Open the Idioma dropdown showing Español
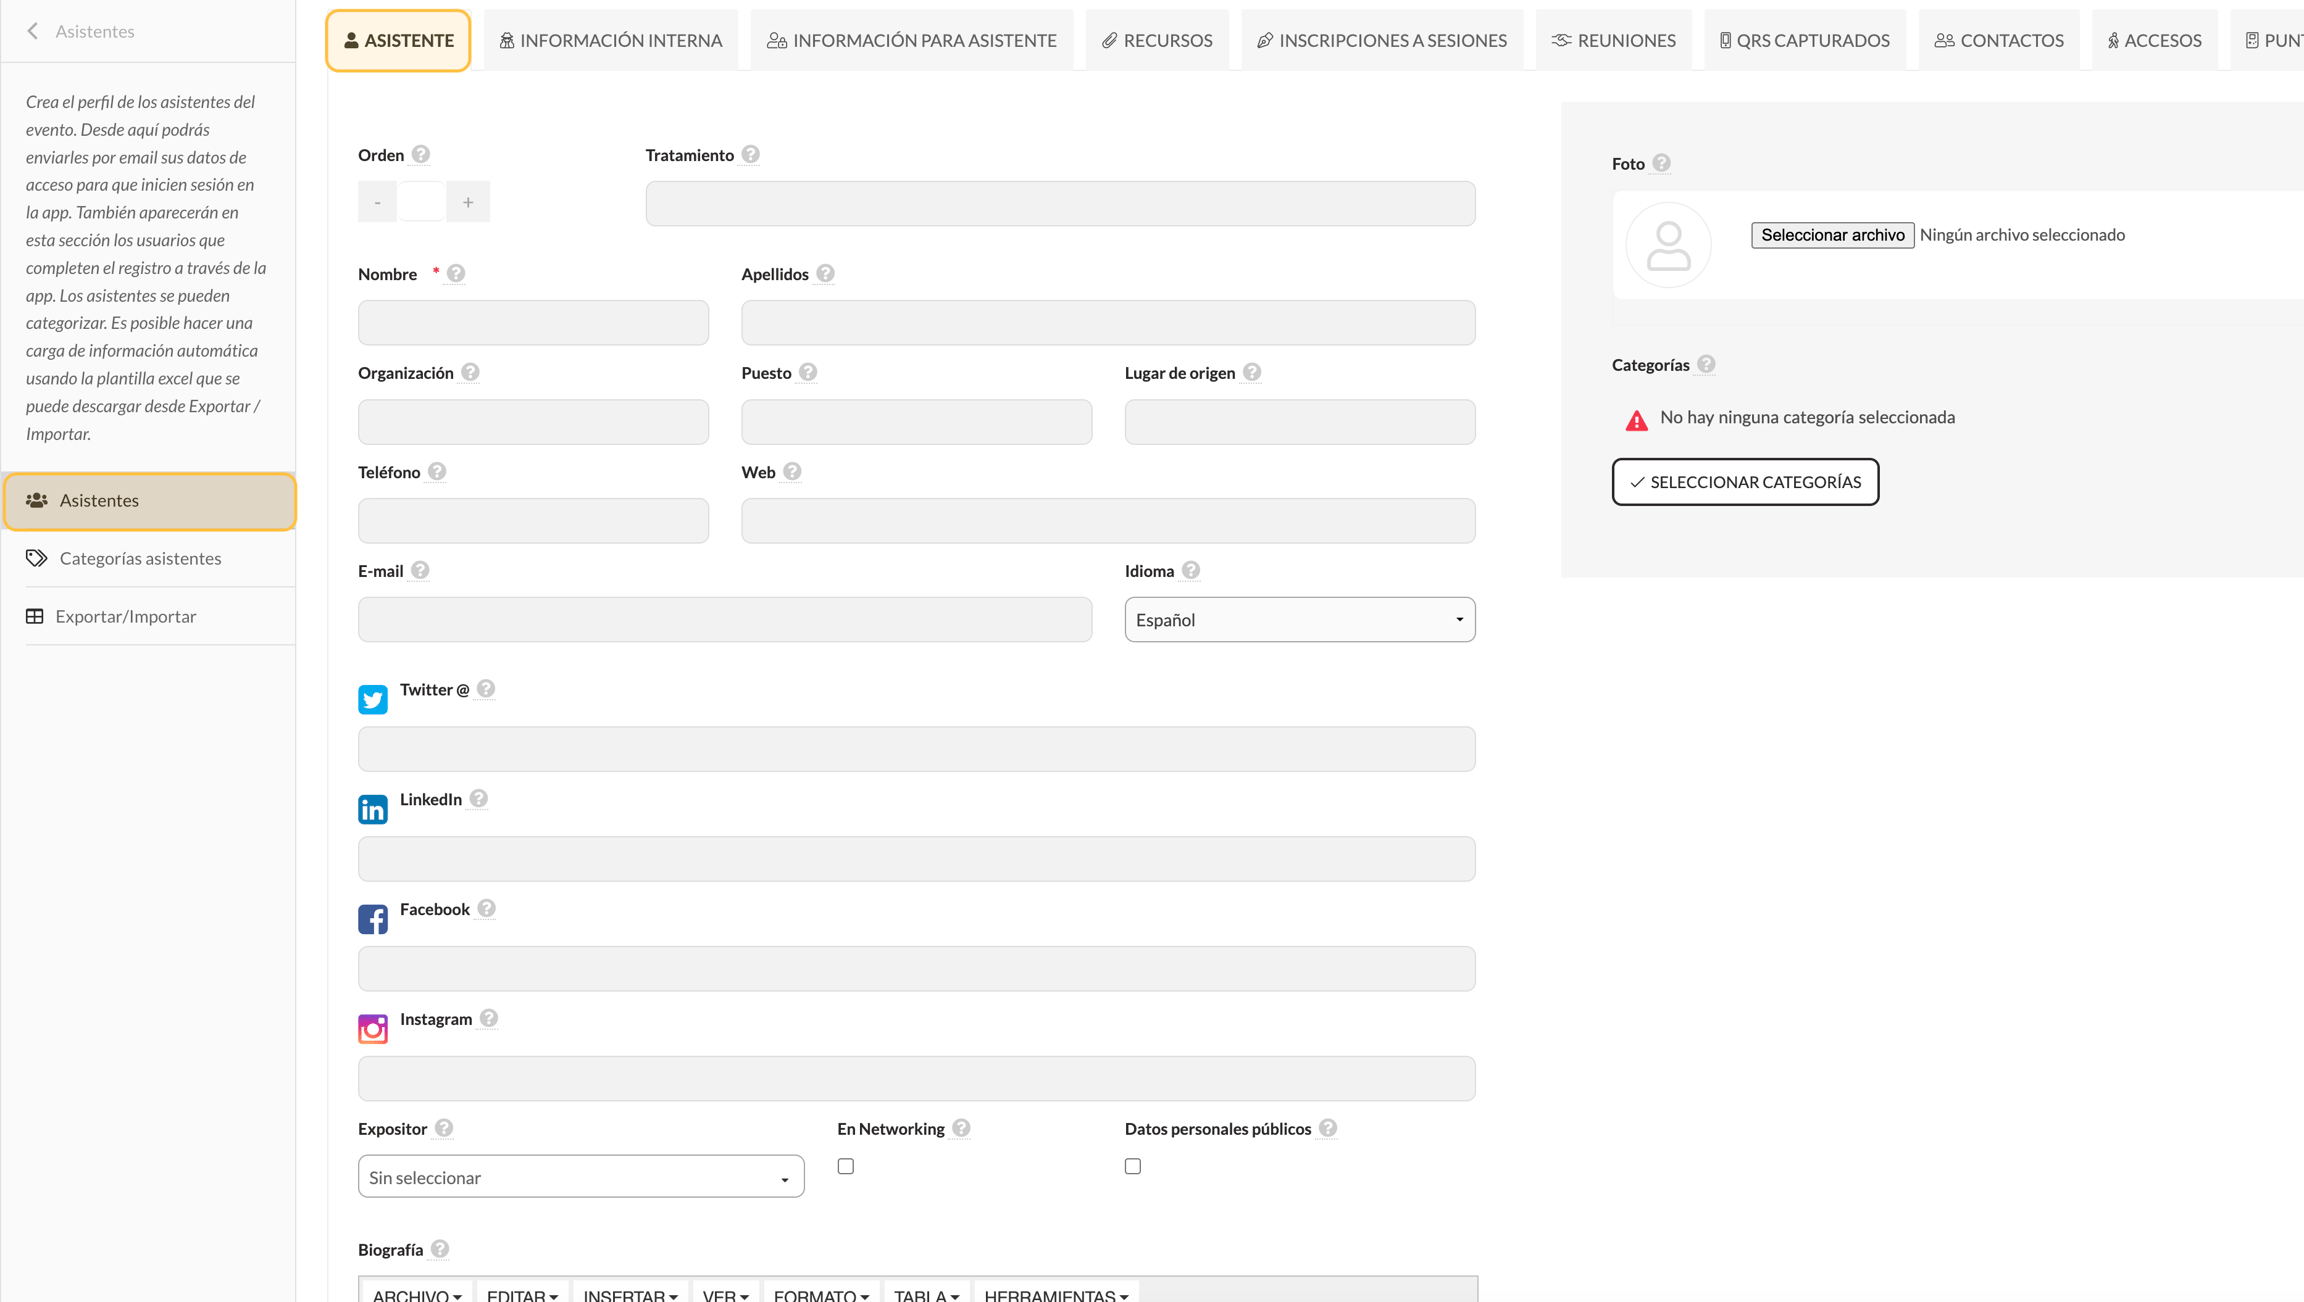 pos(1299,620)
